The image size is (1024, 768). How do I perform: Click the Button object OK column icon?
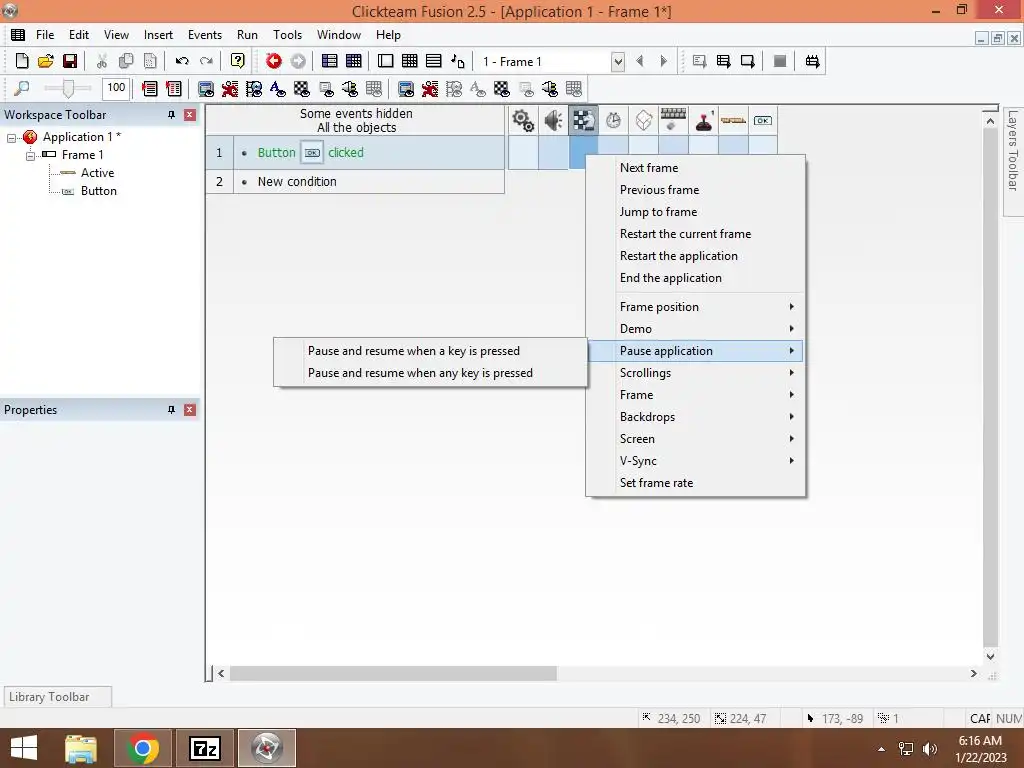[x=763, y=121]
